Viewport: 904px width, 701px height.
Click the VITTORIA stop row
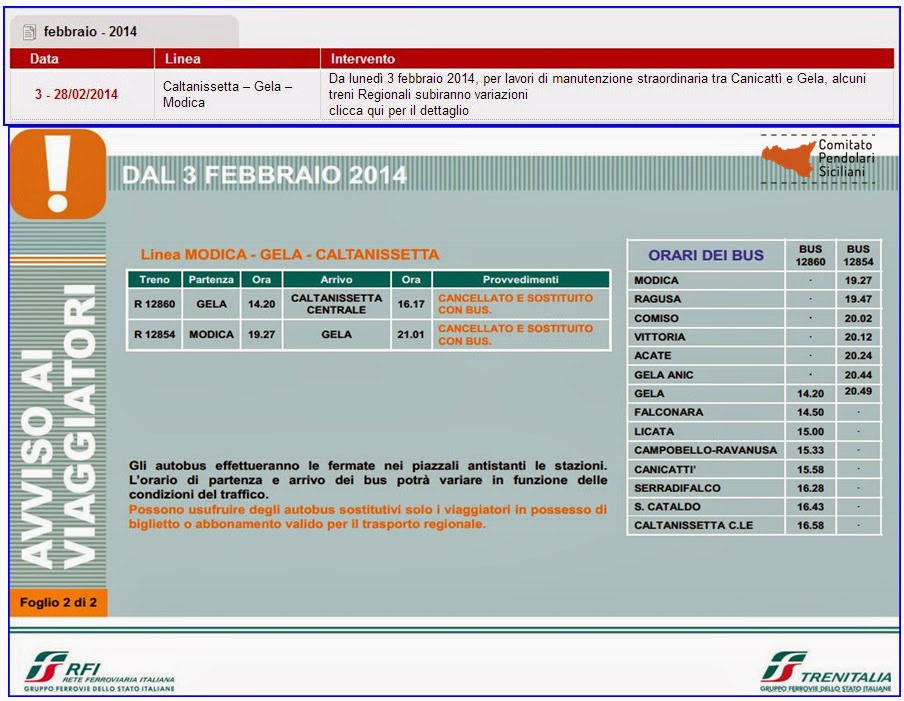tap(754, 337)
